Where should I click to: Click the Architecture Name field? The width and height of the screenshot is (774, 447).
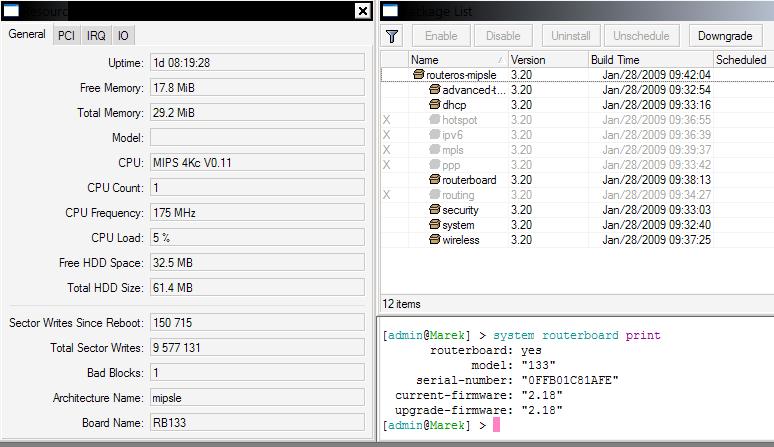(x=257, y=398)
